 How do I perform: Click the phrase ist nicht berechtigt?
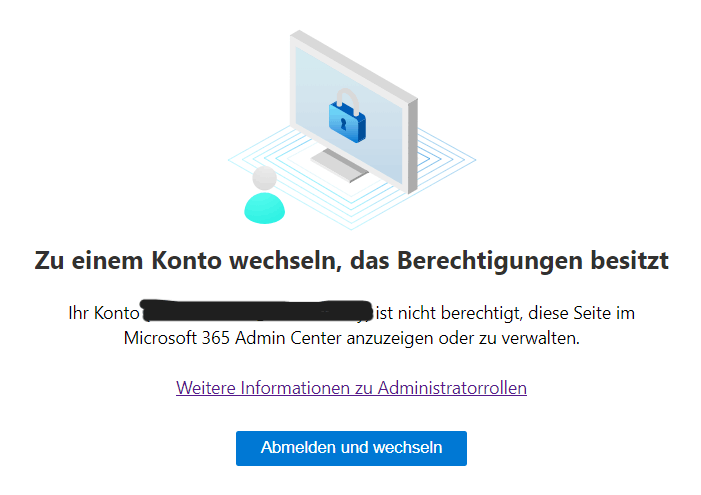click(x=449, y=313)
